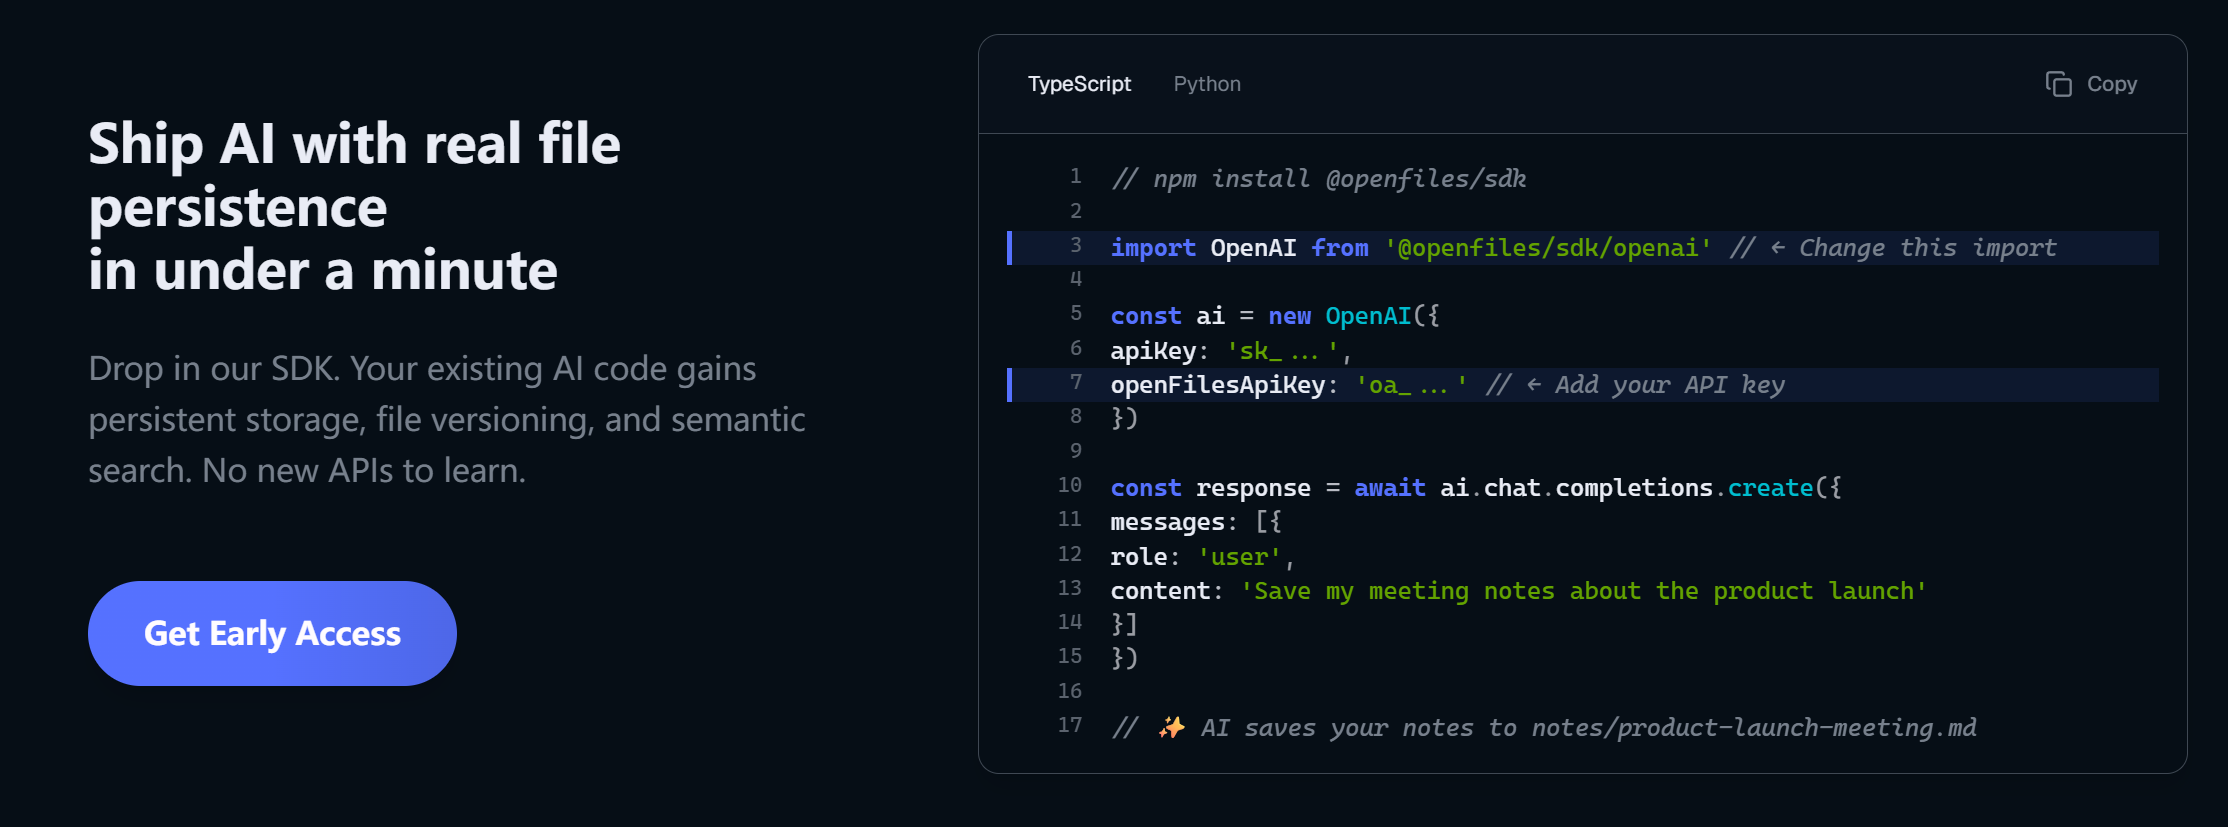
Task: Click the arrow before 'Change this import'
Action: (1777, 248)
